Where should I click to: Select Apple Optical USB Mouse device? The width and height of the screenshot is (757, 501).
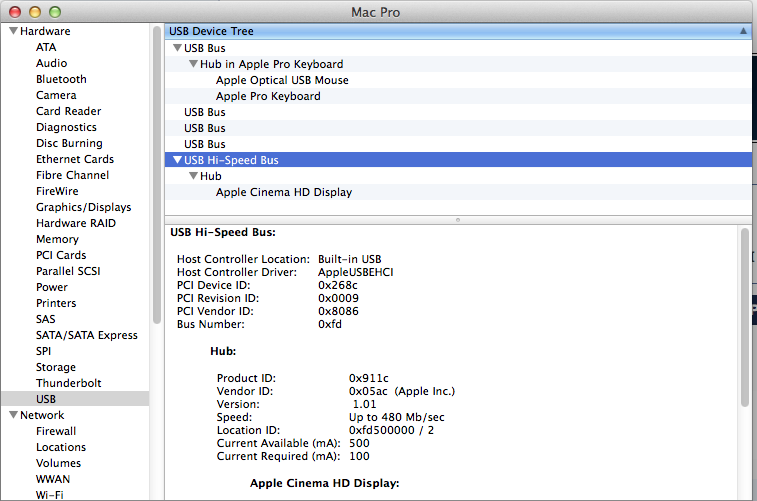coord(282,80)
